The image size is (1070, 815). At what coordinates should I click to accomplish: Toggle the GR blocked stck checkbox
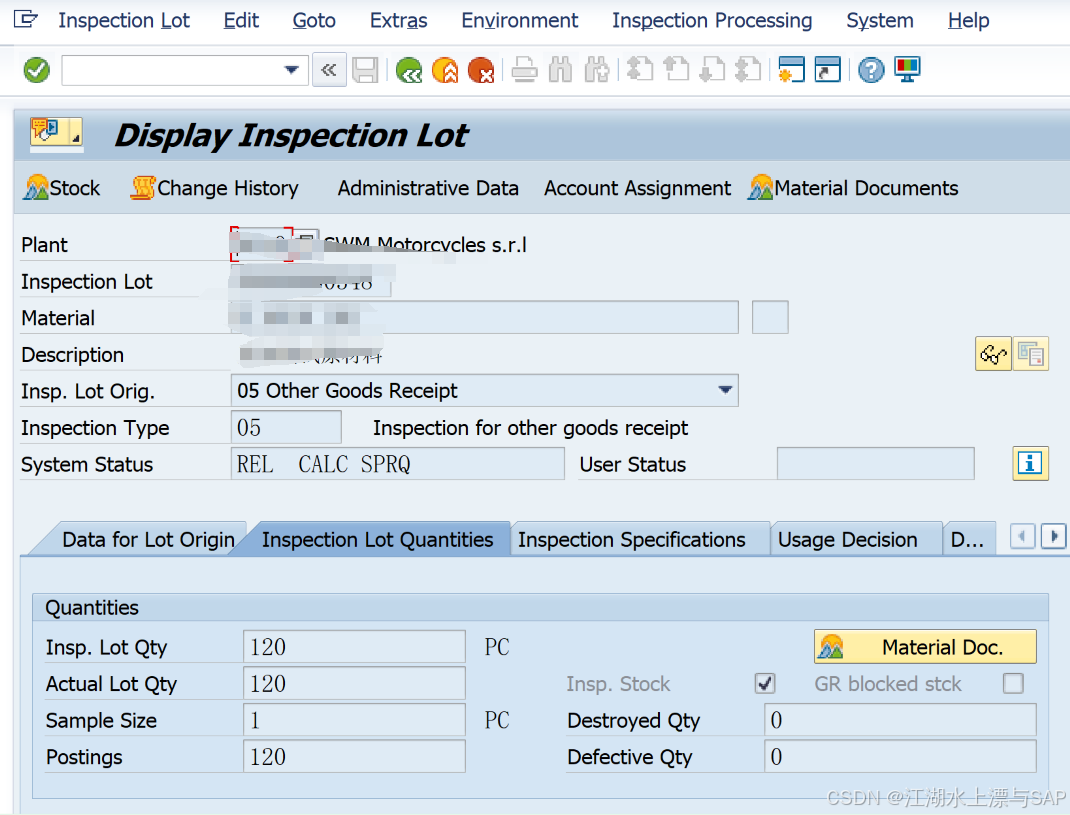tap(1013, 683)
